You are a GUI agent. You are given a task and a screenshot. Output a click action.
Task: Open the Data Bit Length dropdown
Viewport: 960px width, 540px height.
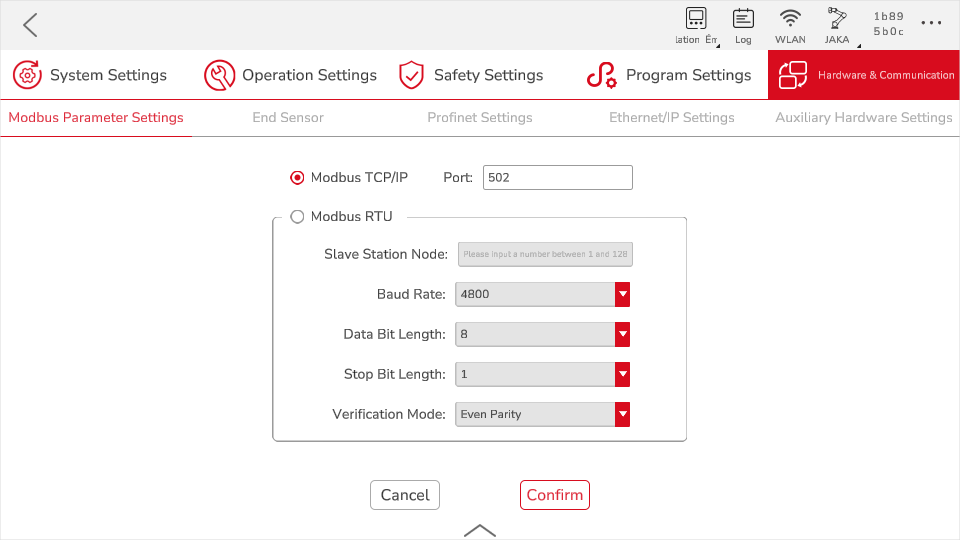(622, 334)
